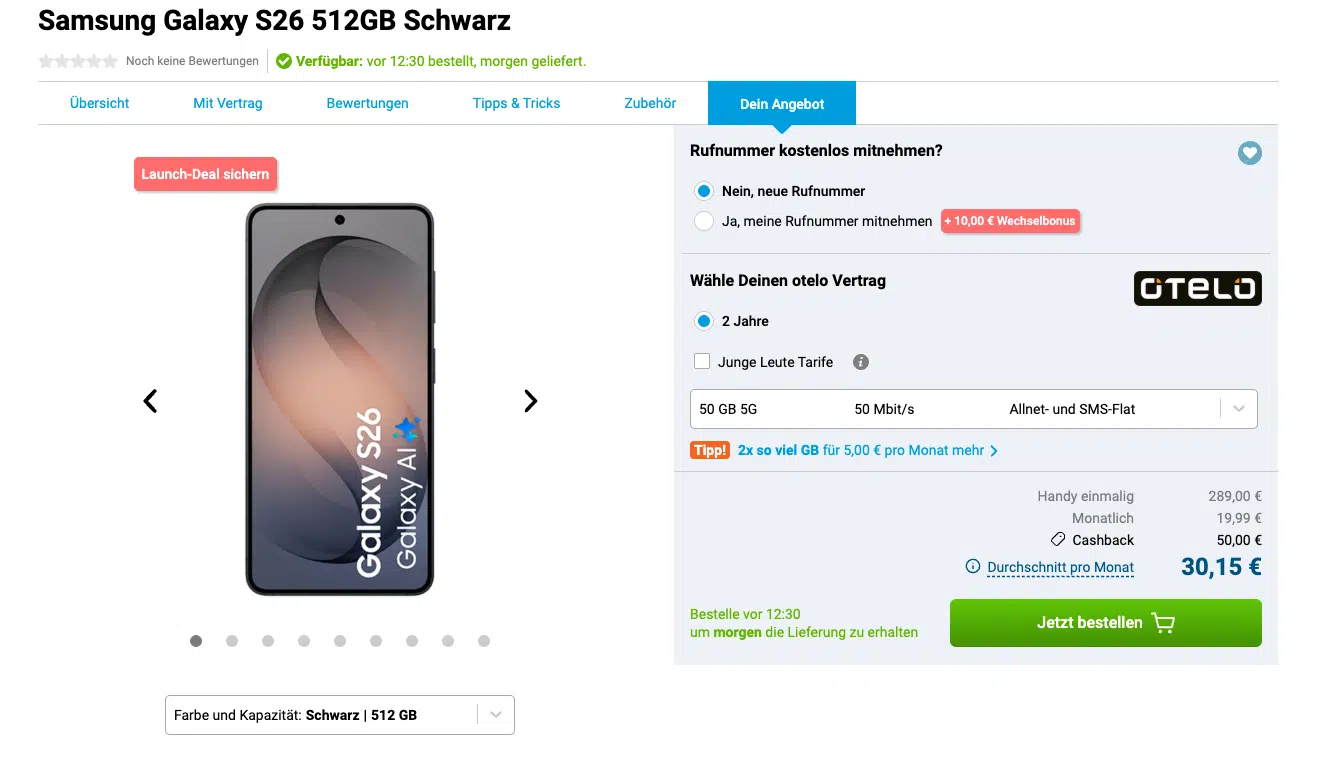Show previous phone image arrow
The height and width of the screenshot is (757, 1324).
[x=150, y=401]
